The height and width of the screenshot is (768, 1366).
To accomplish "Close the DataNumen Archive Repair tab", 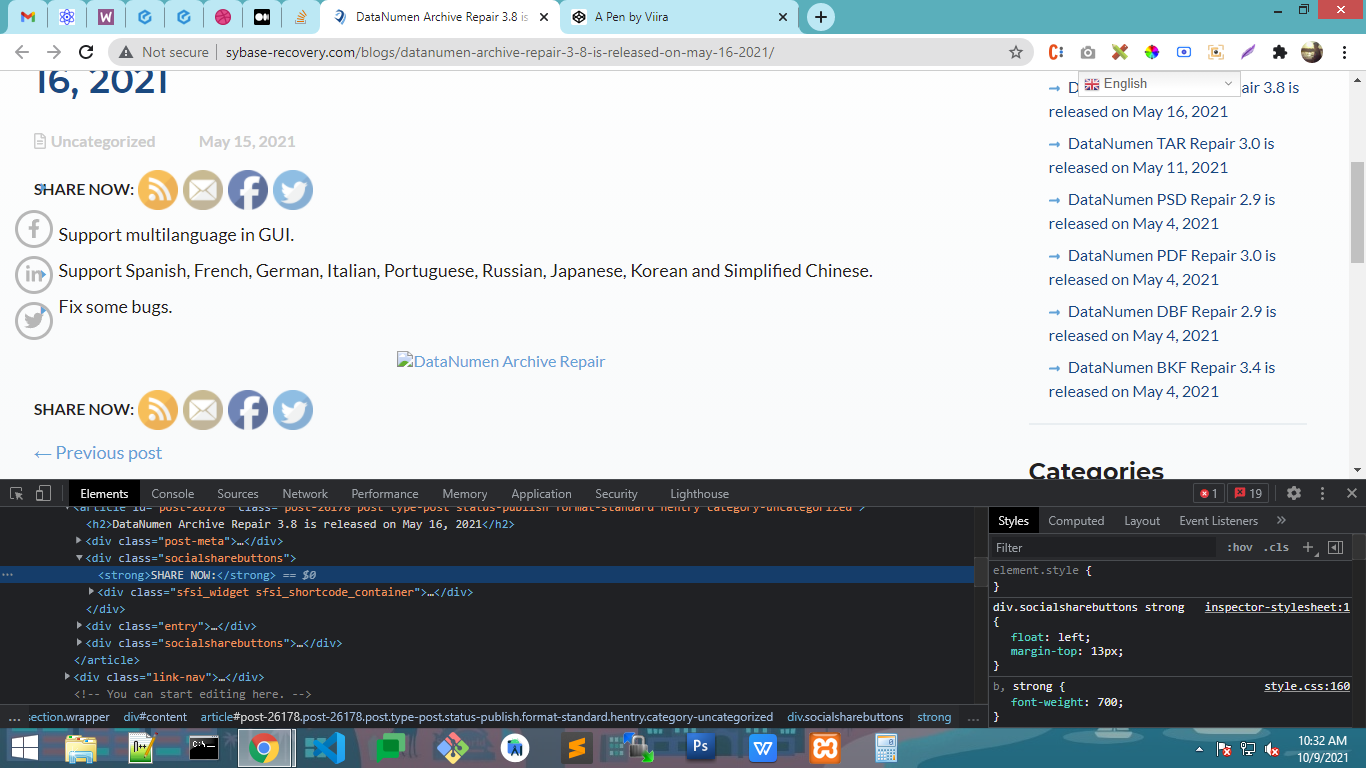I will click(x=543, y=17).
